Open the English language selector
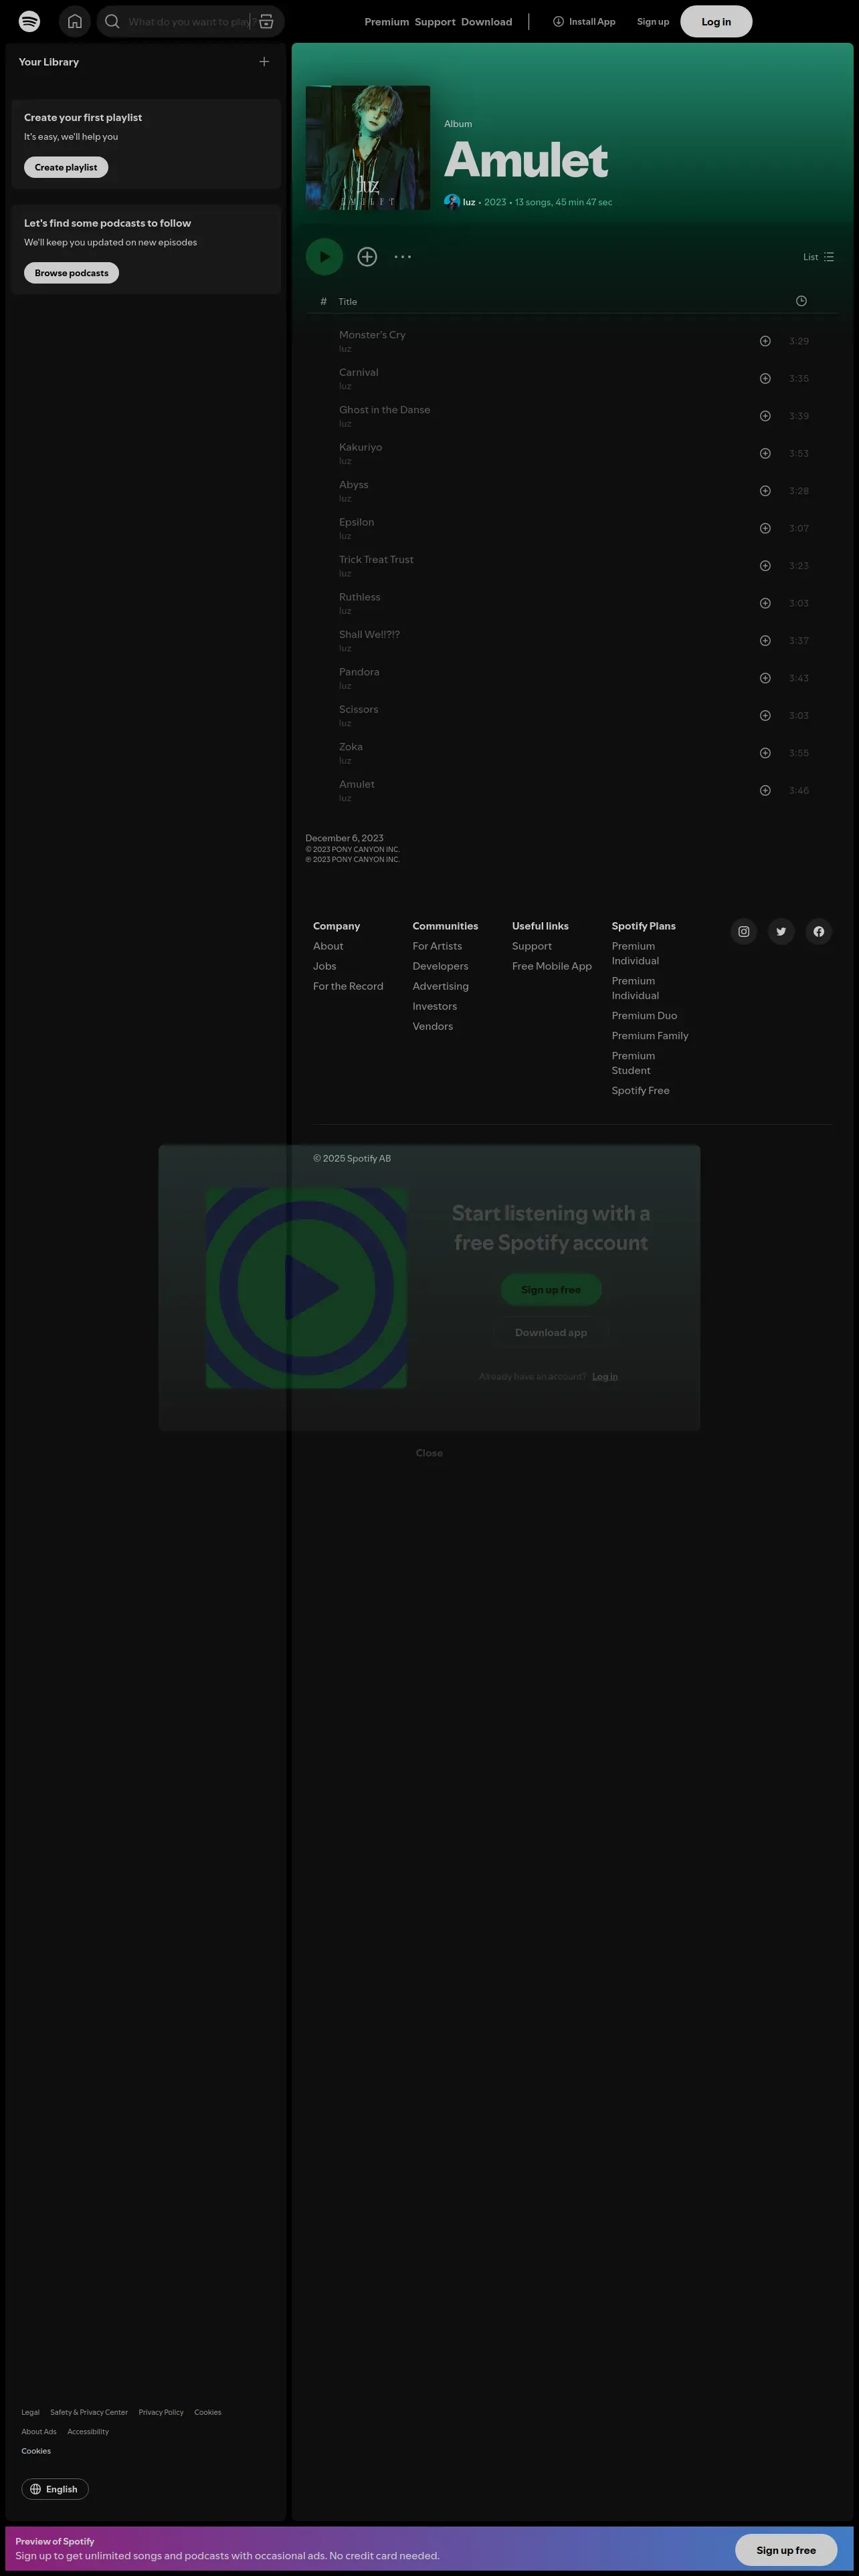Viewport: 859px width, 2576px height. pos(55,2489)
